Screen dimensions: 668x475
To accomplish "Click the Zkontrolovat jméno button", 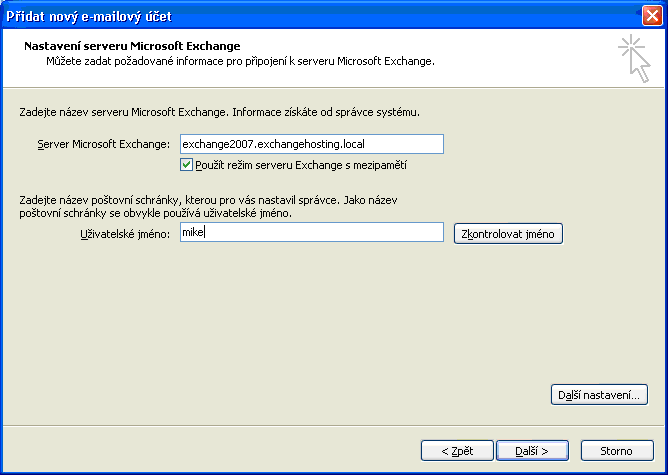I will pos(508,234).
